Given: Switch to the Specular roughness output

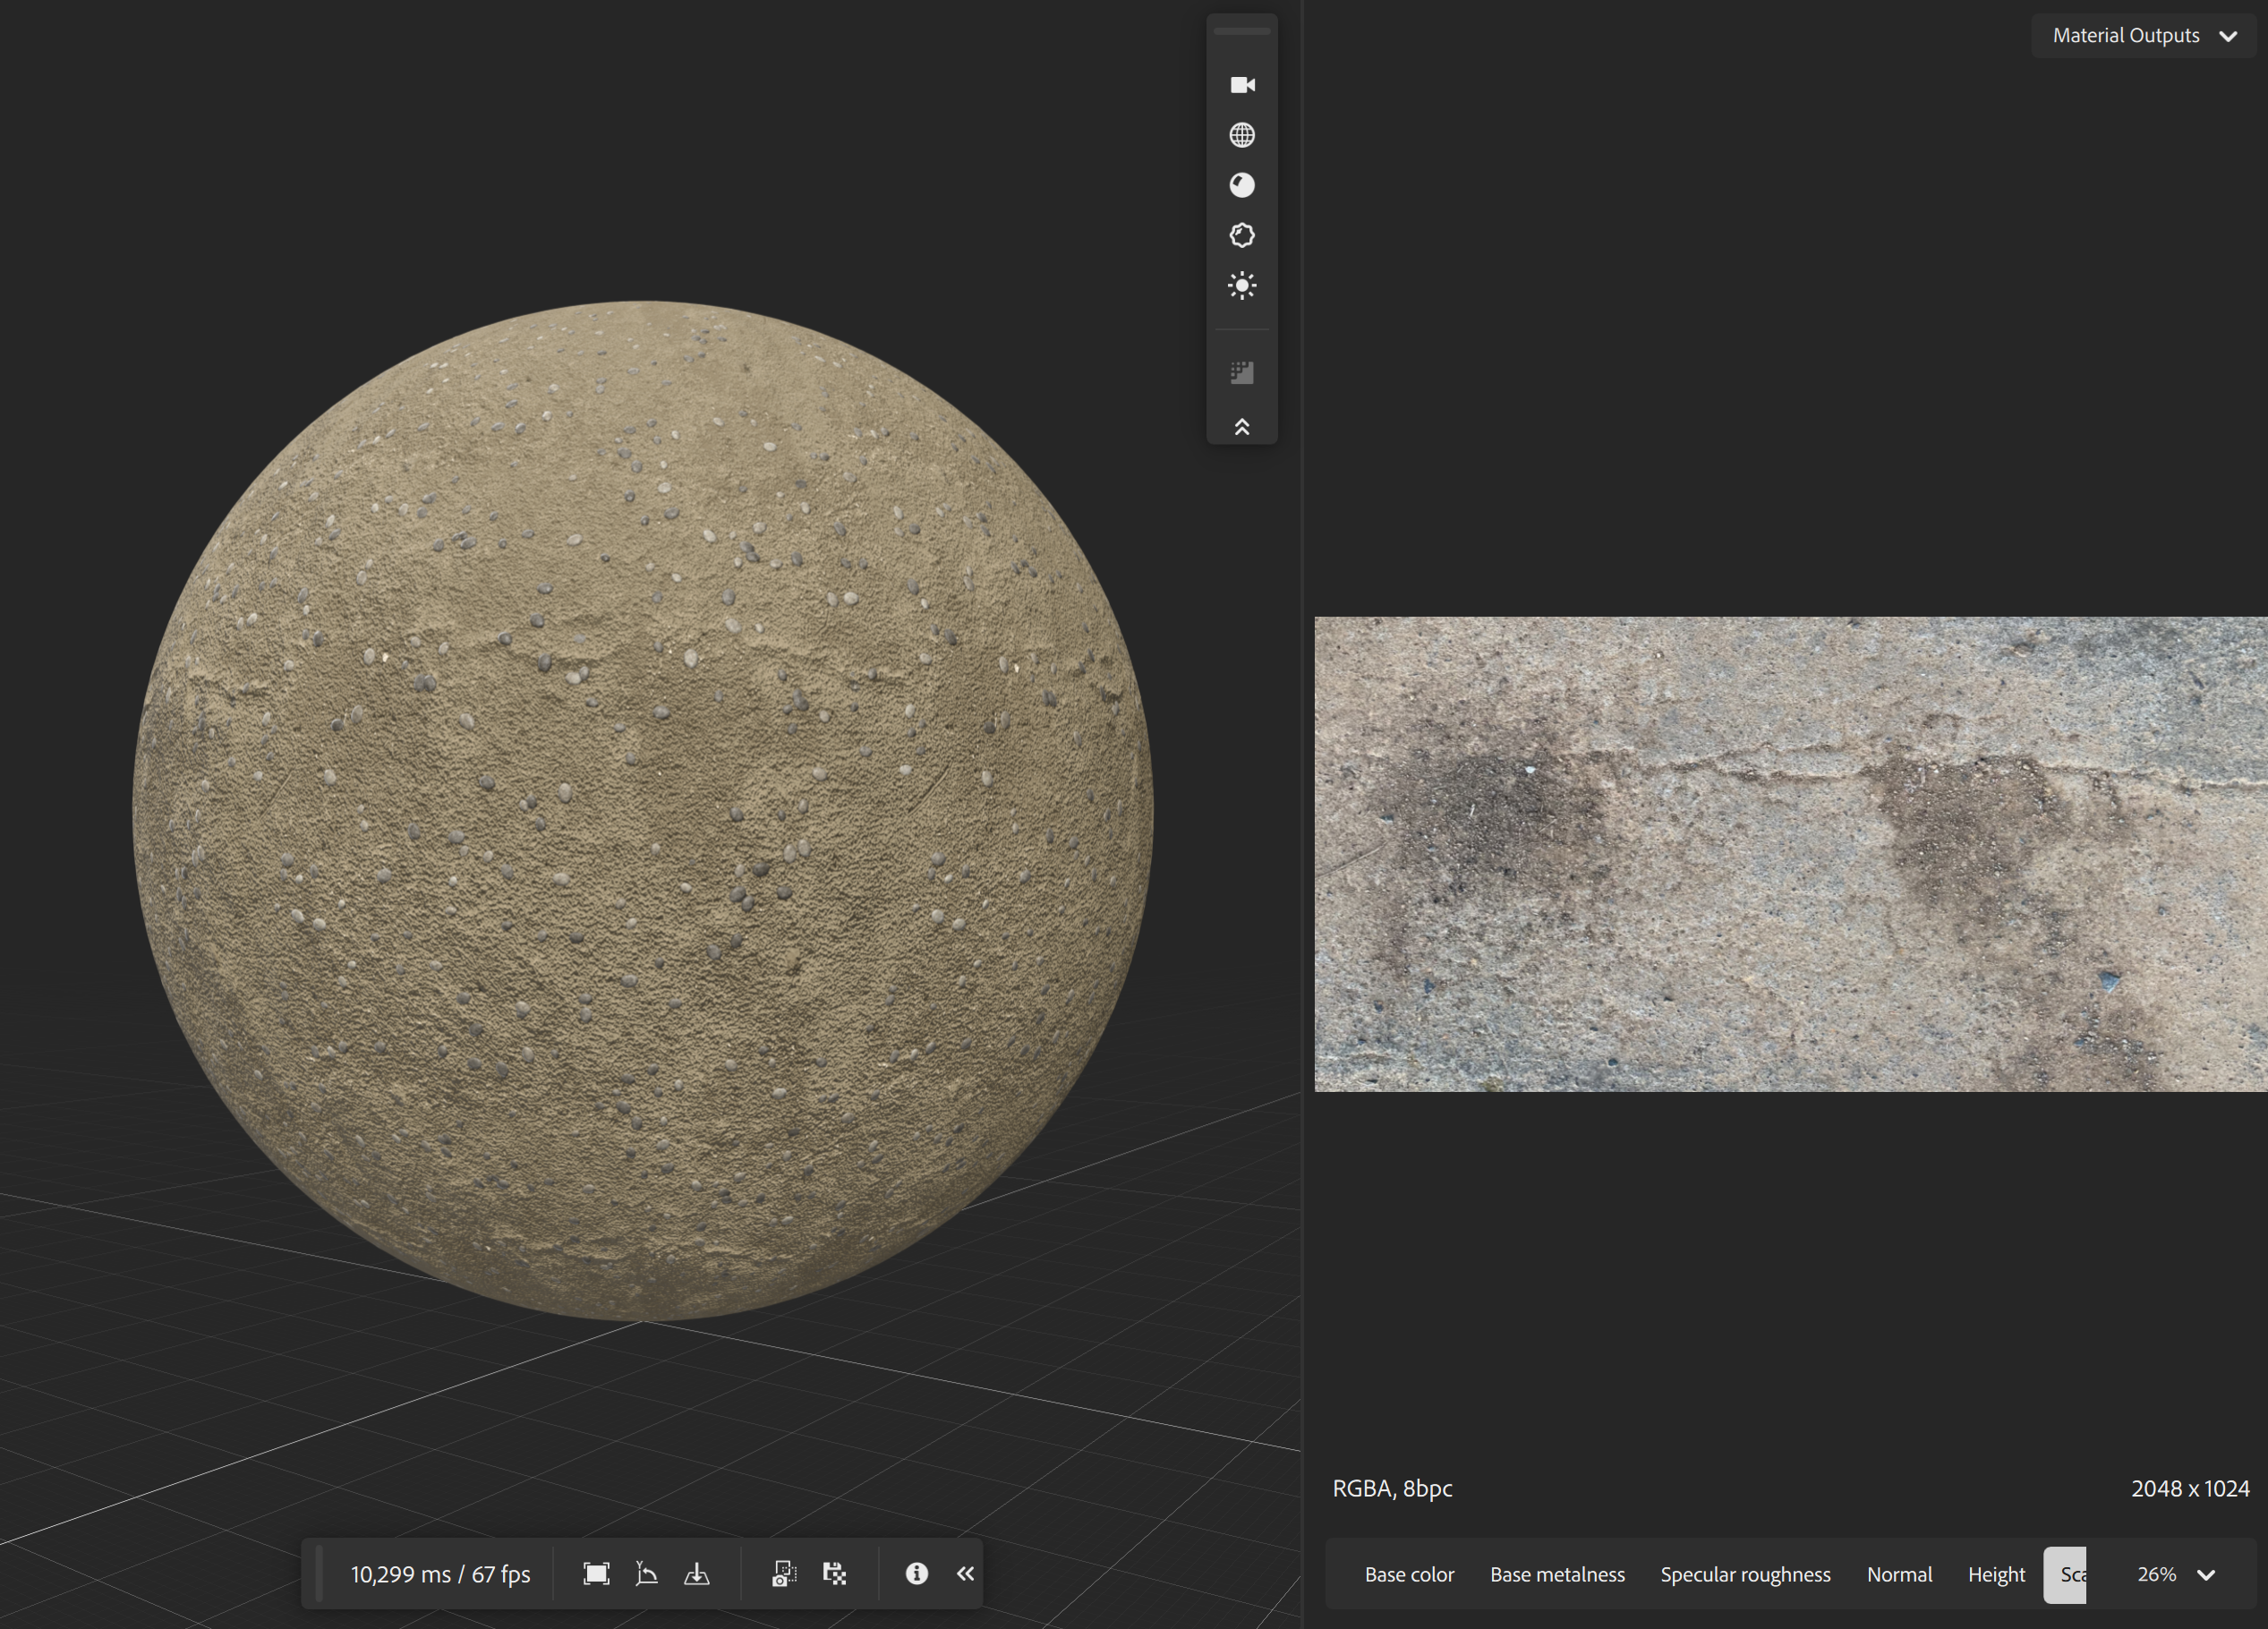Looking at the screenshot, I should click(x=1745, y=1575).
